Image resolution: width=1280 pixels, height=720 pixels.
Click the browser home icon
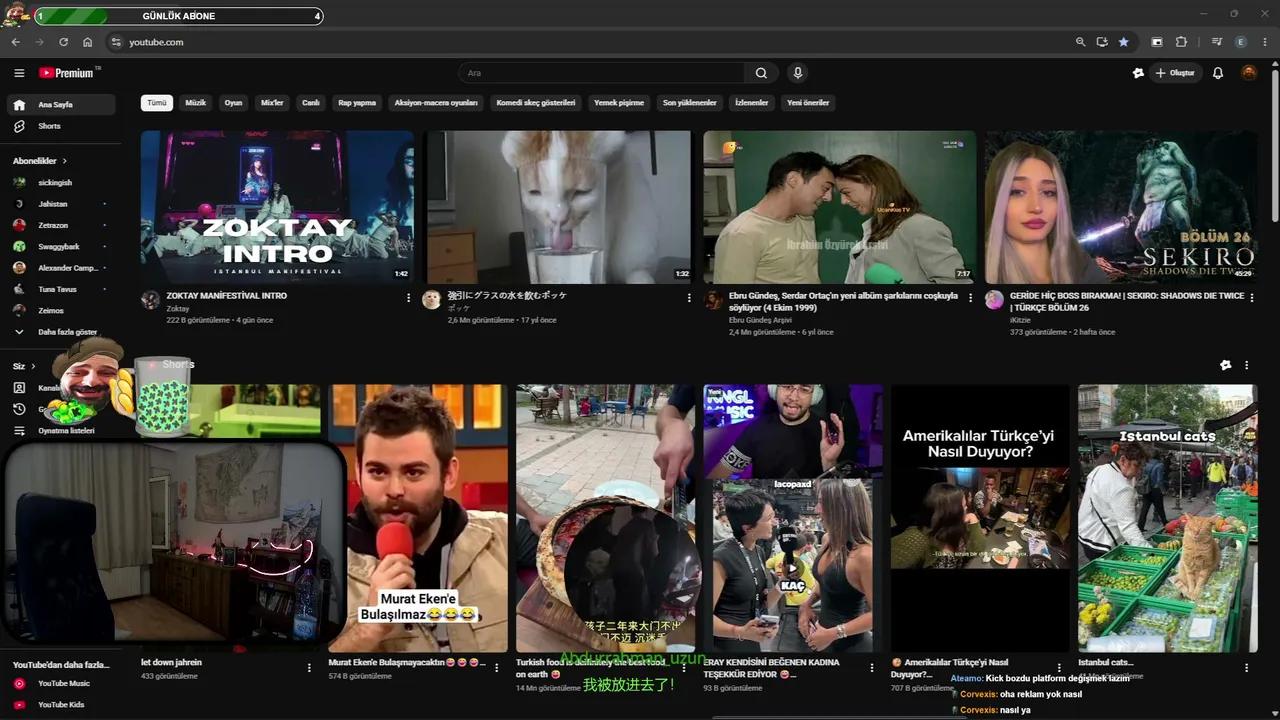[88, 42]
